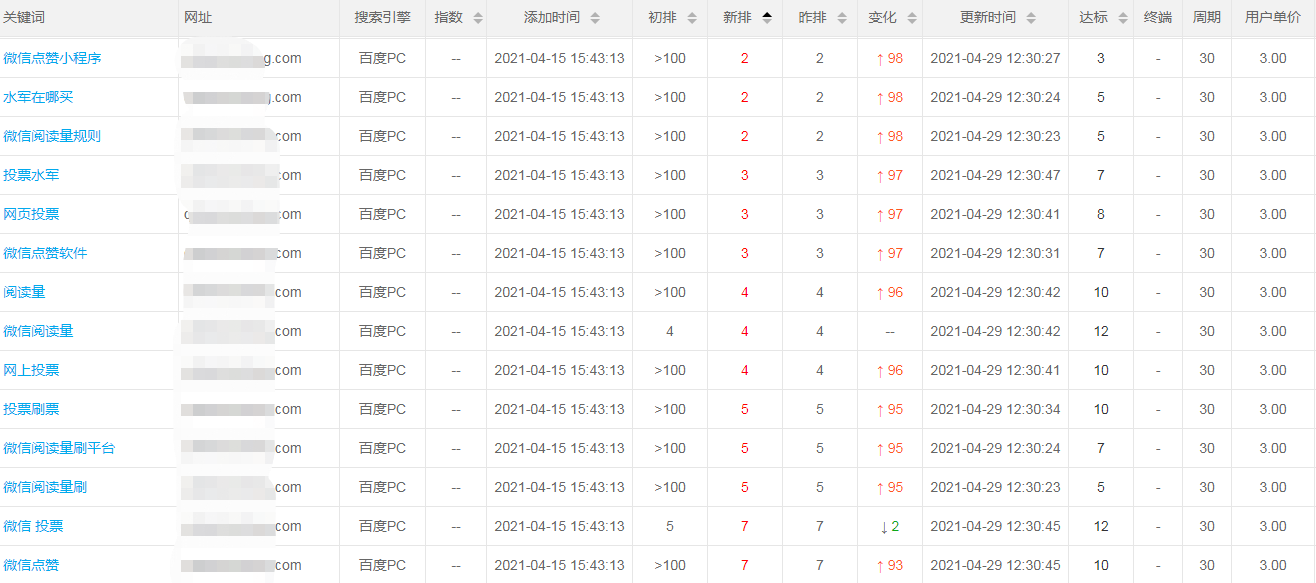1316x583 pixels.
Task: Click 百度PC in 投票水军 row
Action: point(382,175)
